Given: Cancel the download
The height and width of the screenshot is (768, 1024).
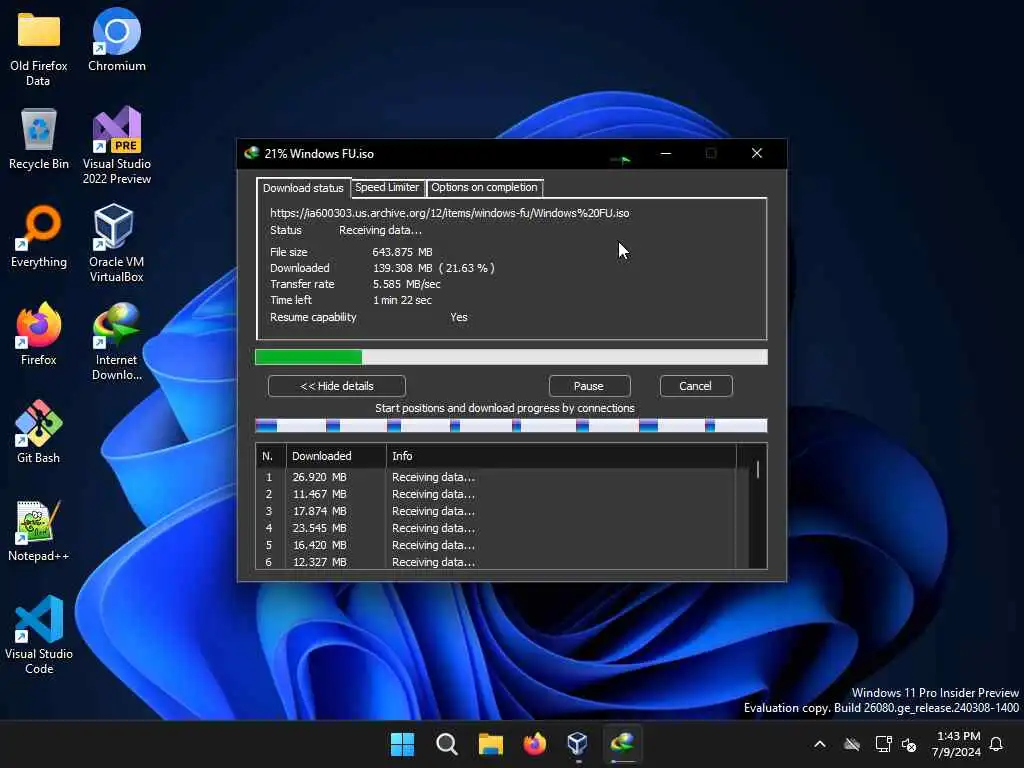Looking at the screenshot, I should click(696, 386).
